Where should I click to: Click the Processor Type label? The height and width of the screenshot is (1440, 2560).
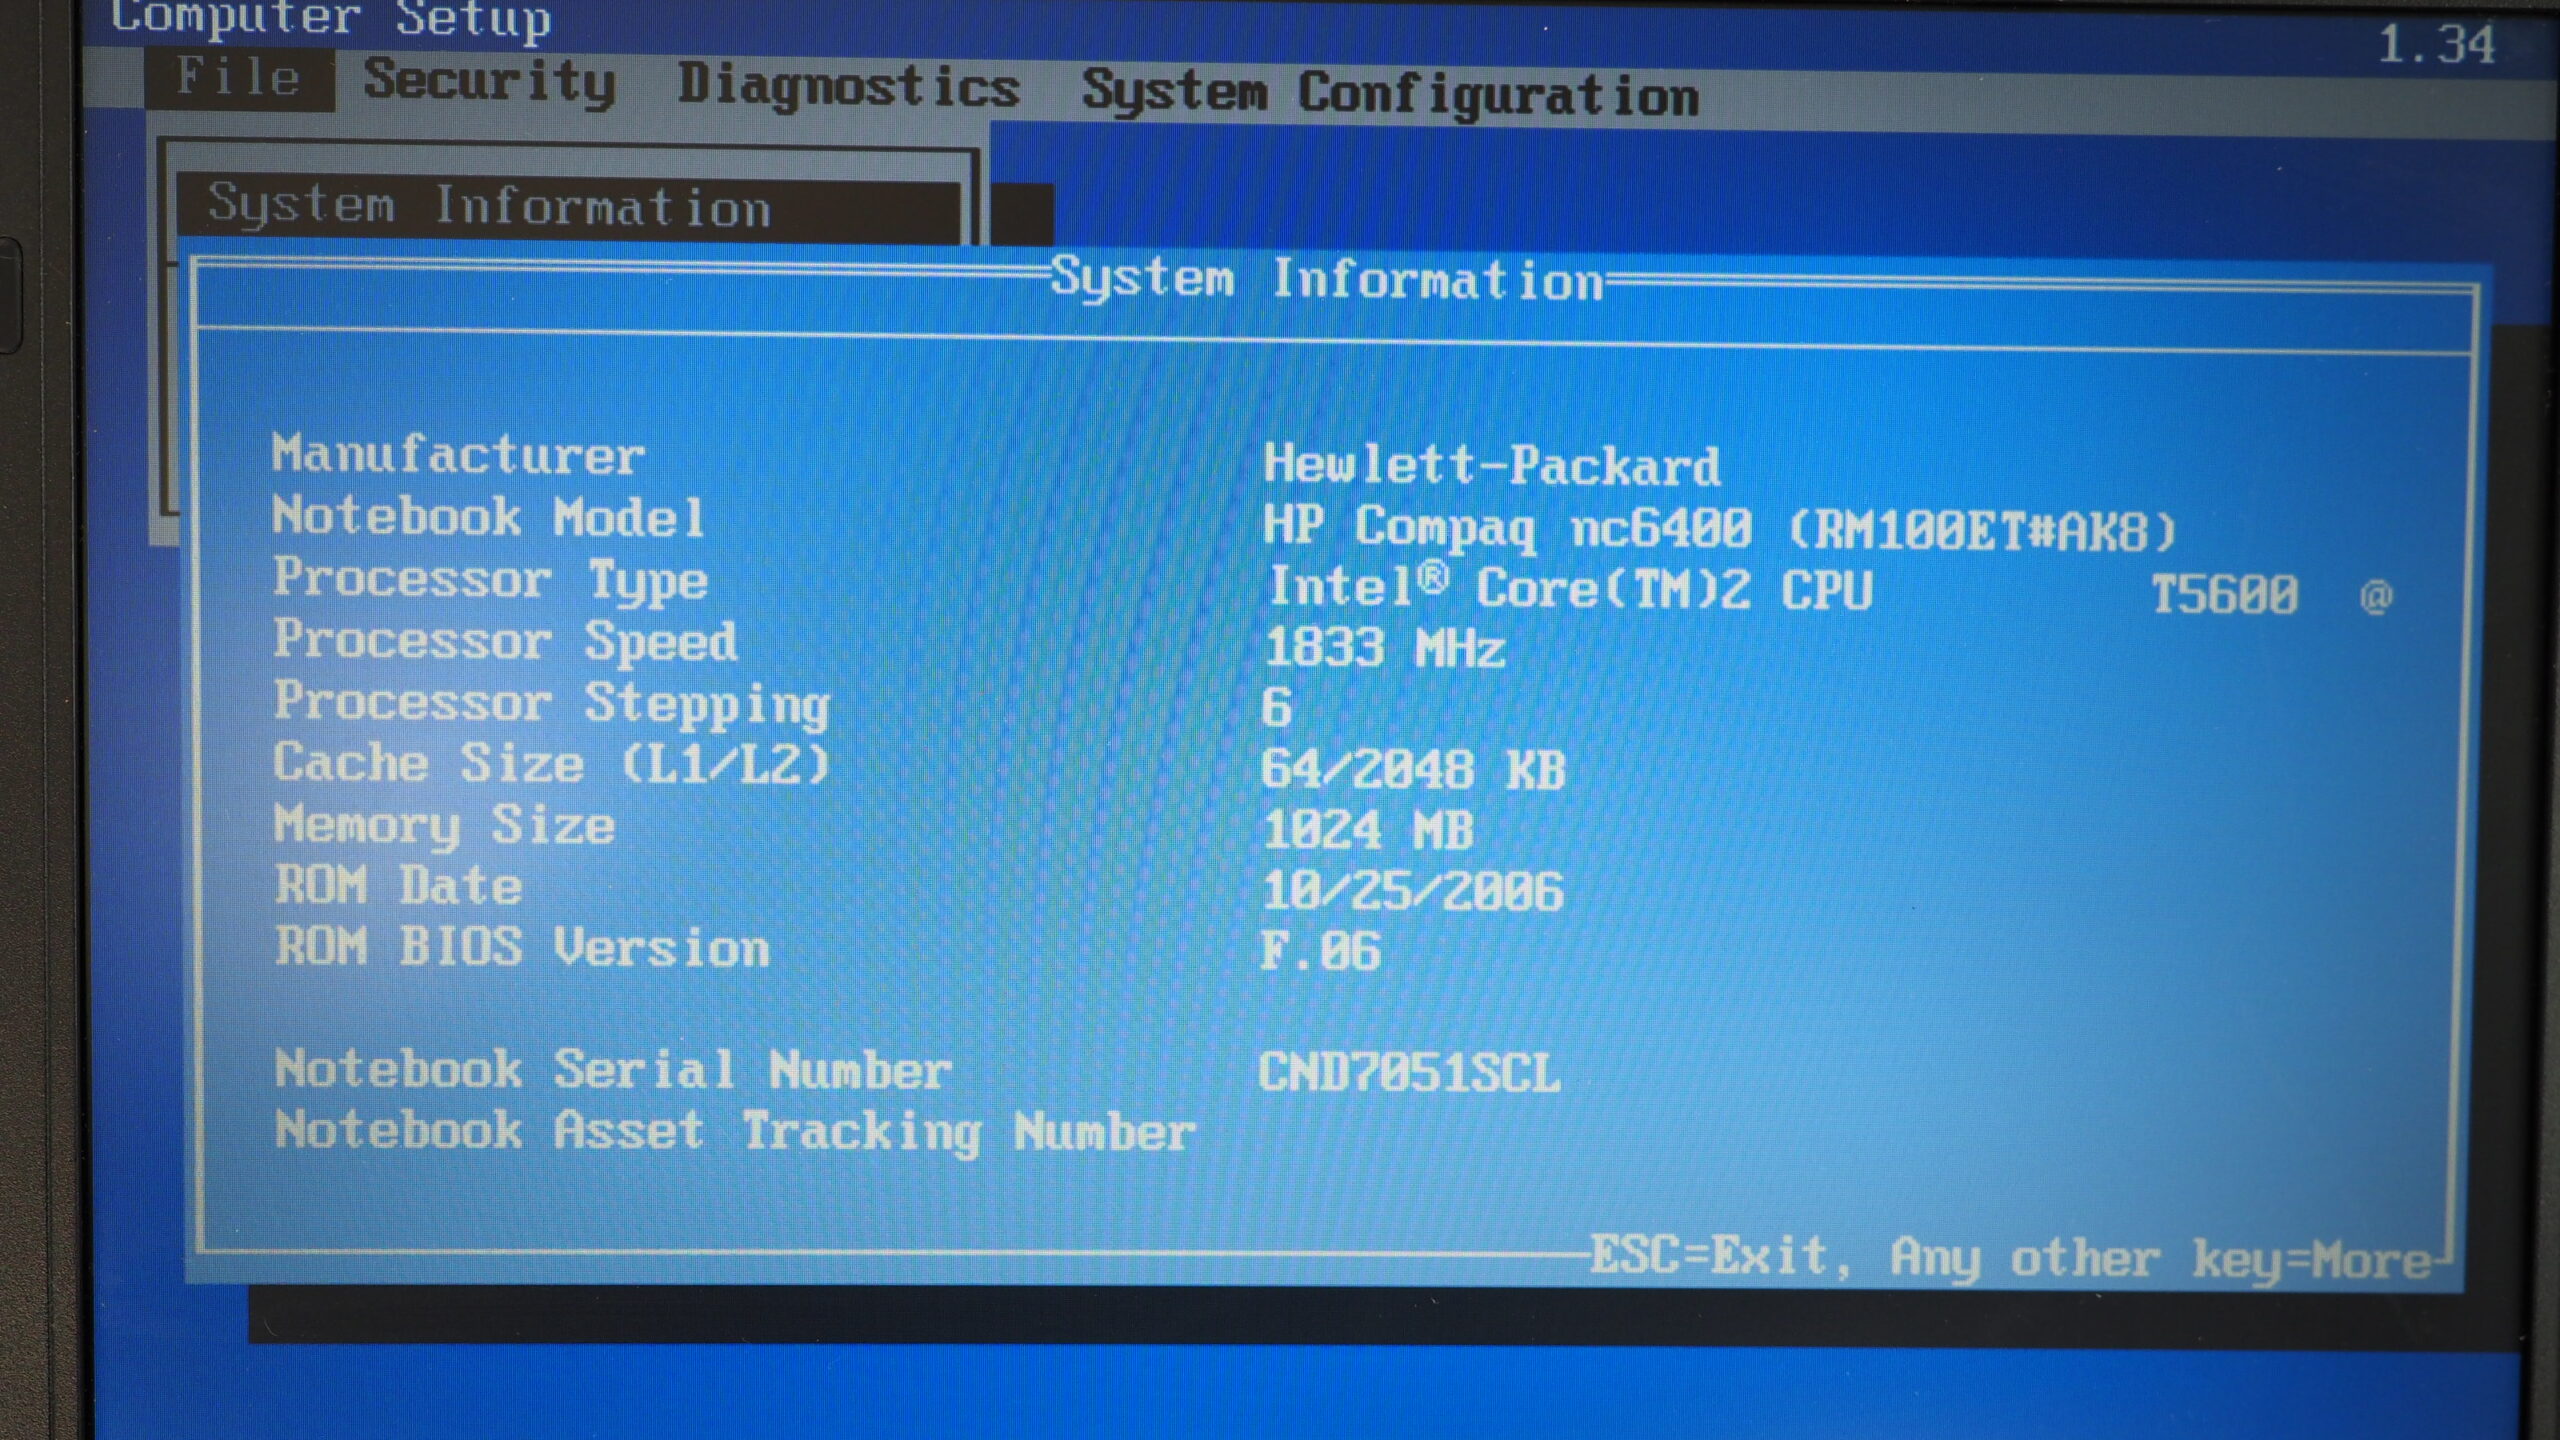tap(490, 580)
